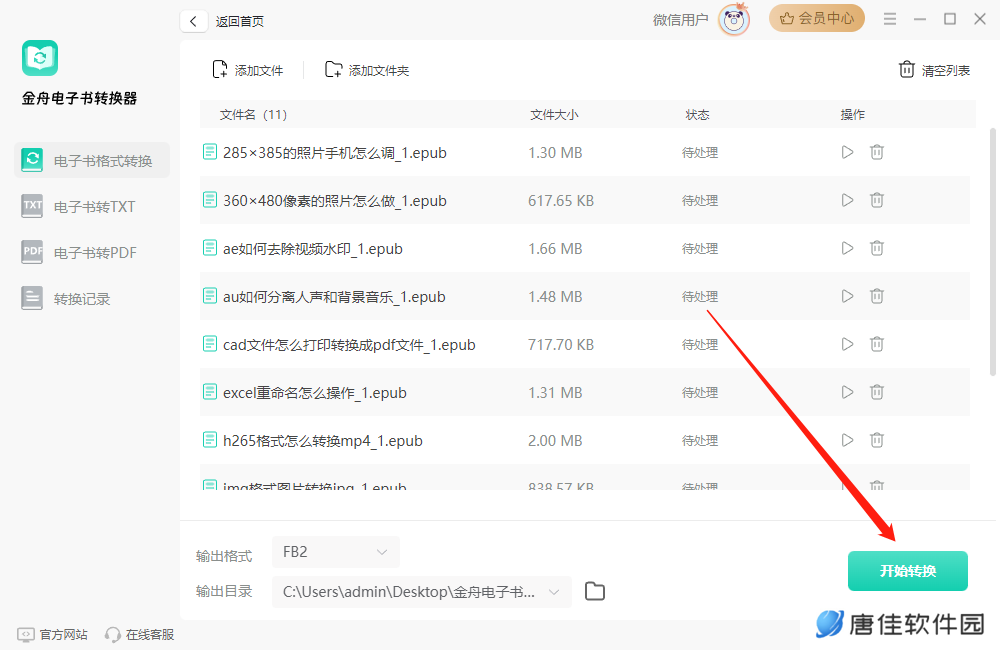Click the 文件名 (11) column header

[x=253, y=115]
